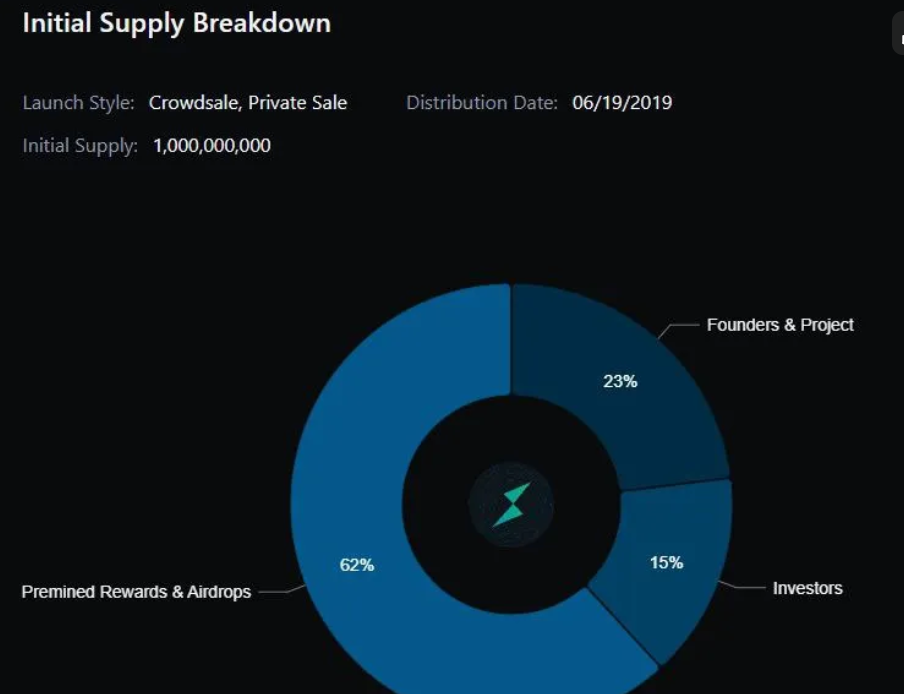The image size is (904, 694).
Task: Click the 62% percentage label
Action: tap(357, 565)
